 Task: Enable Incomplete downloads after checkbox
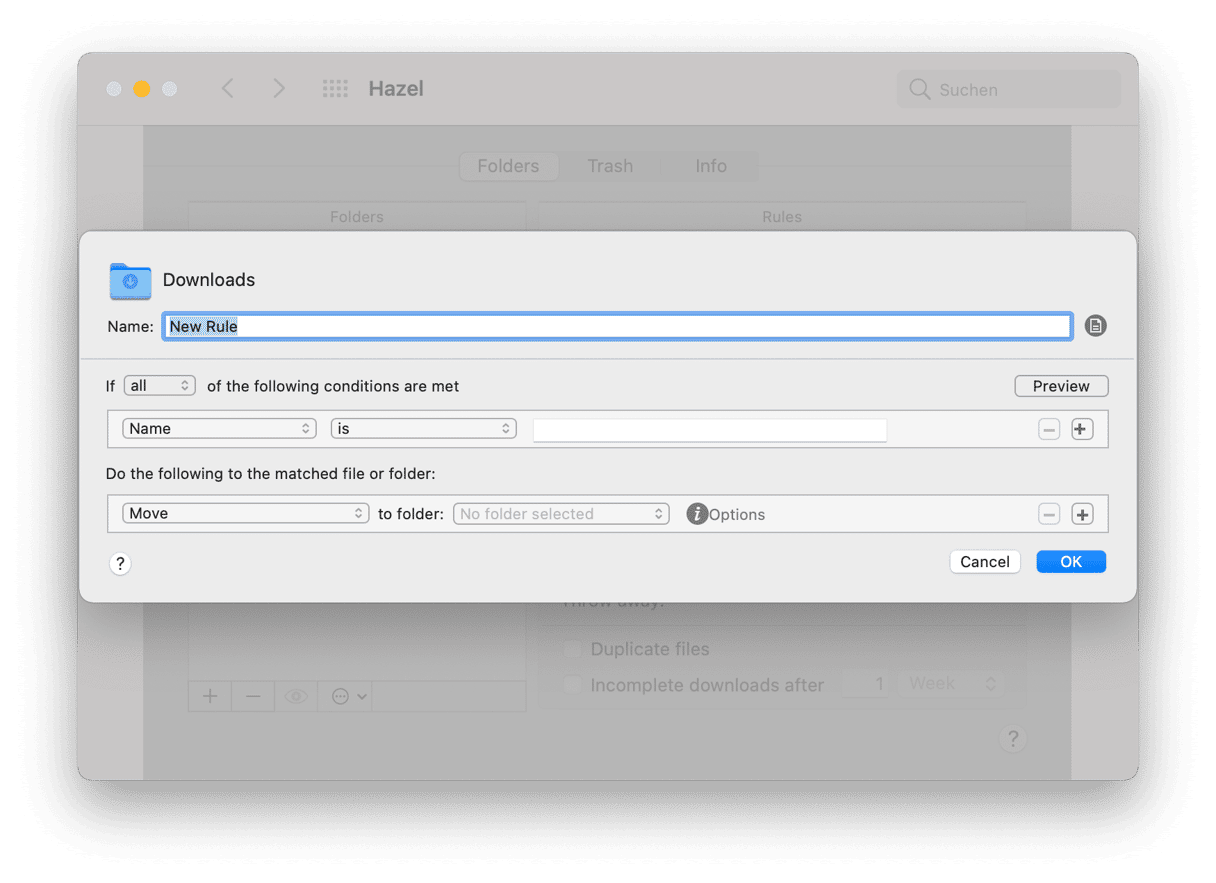[x=572, y=686]
